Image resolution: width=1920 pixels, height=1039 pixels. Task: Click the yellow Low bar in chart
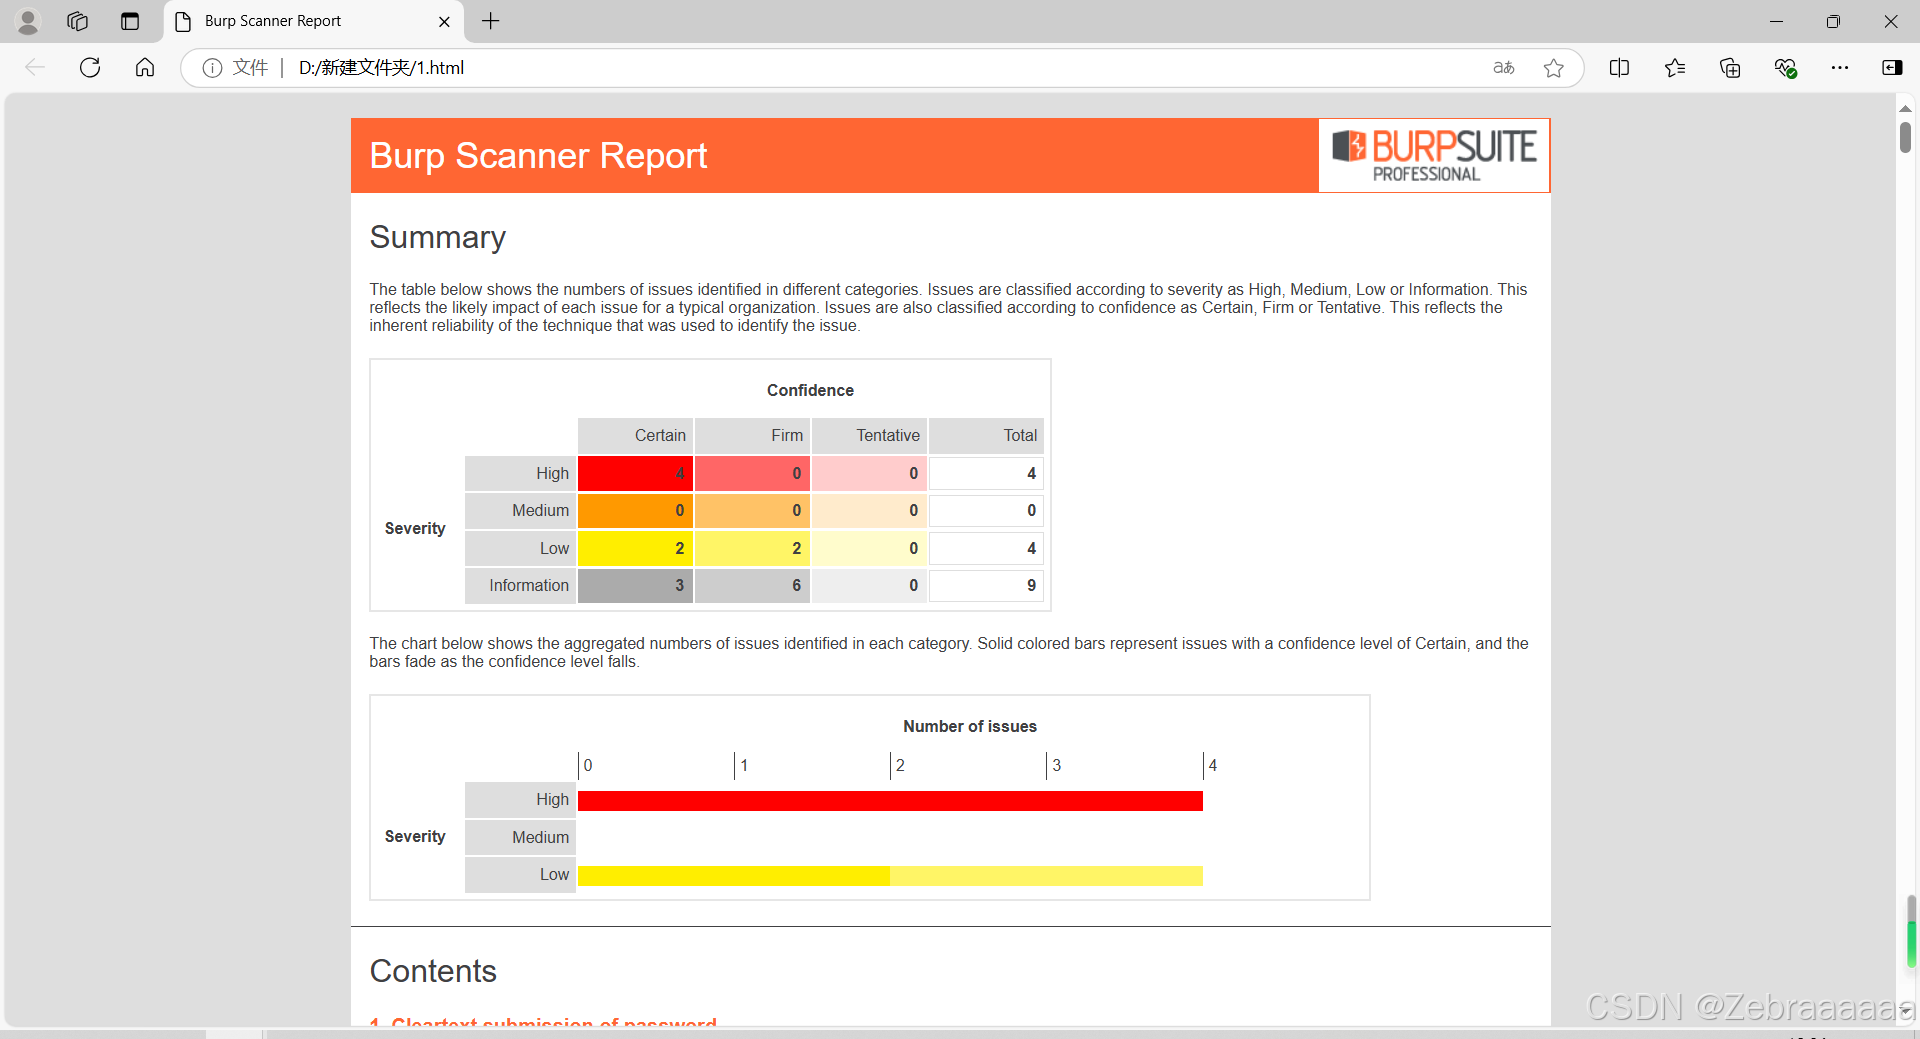pyautogui.click(x=890, y=876)
